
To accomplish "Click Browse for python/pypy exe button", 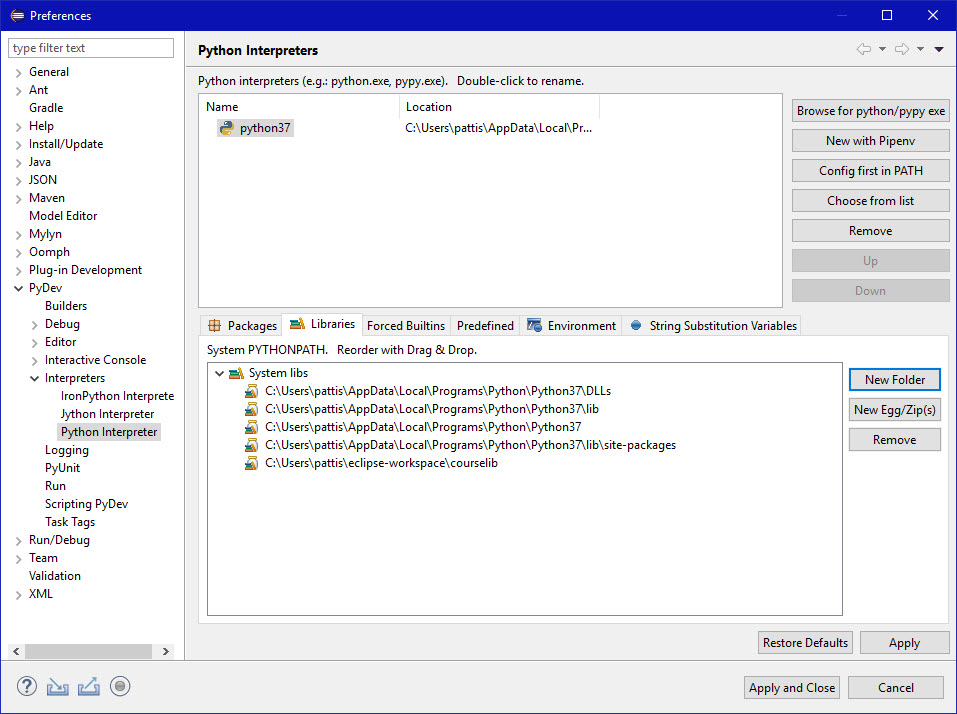I will (x=870, y=111).
